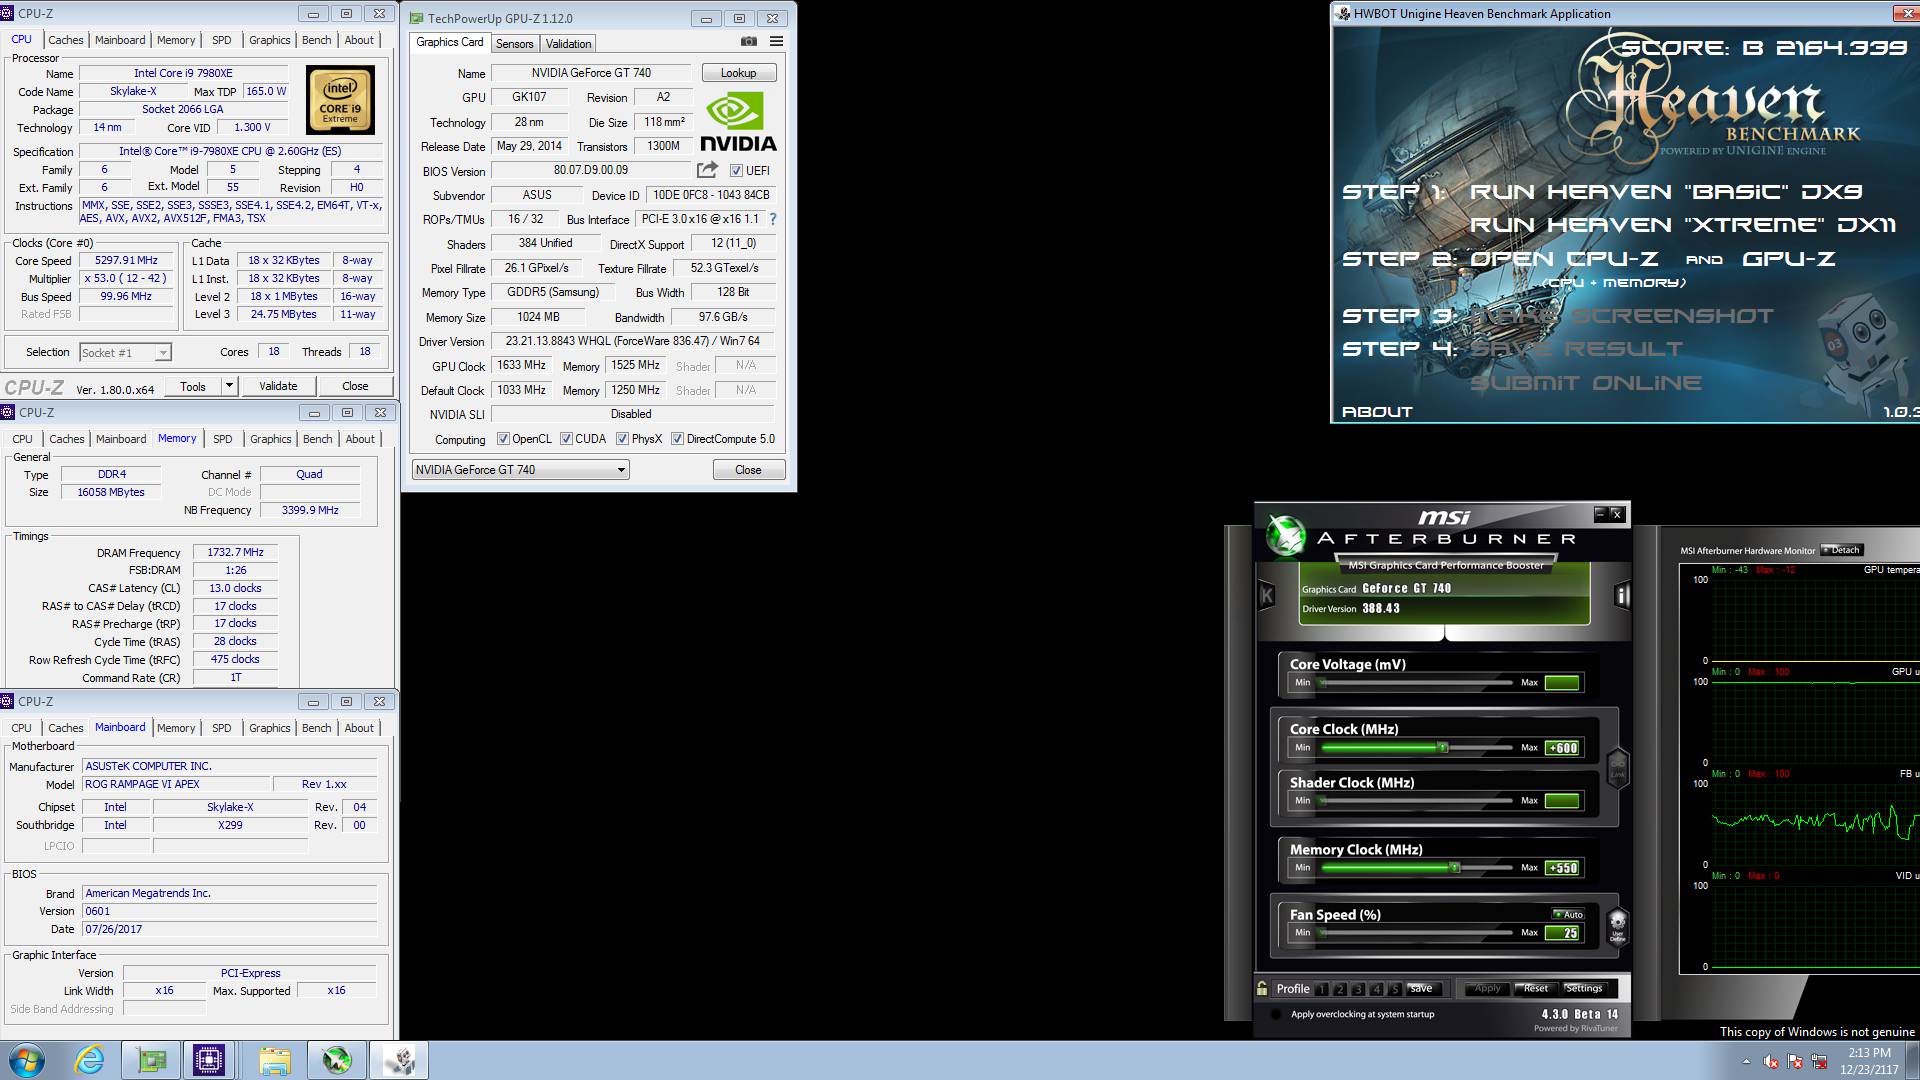Select Afterburner profile slot 3

[x=1358, y=989]
